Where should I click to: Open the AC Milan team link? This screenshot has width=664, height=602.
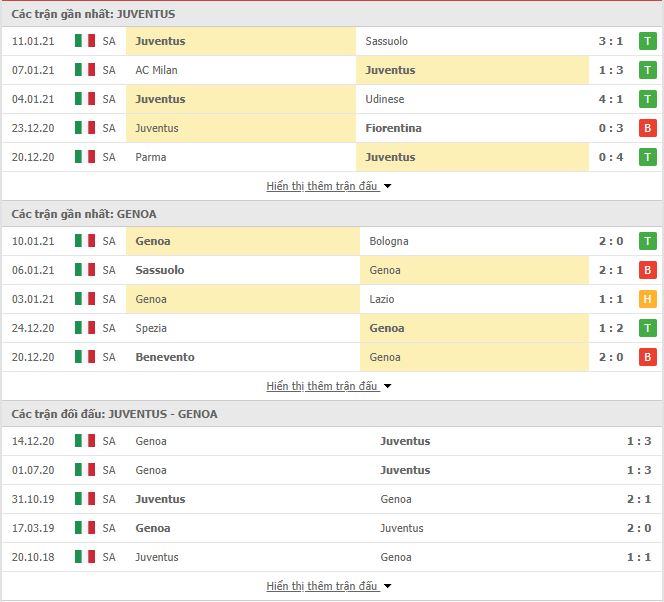tap(156, 70)
